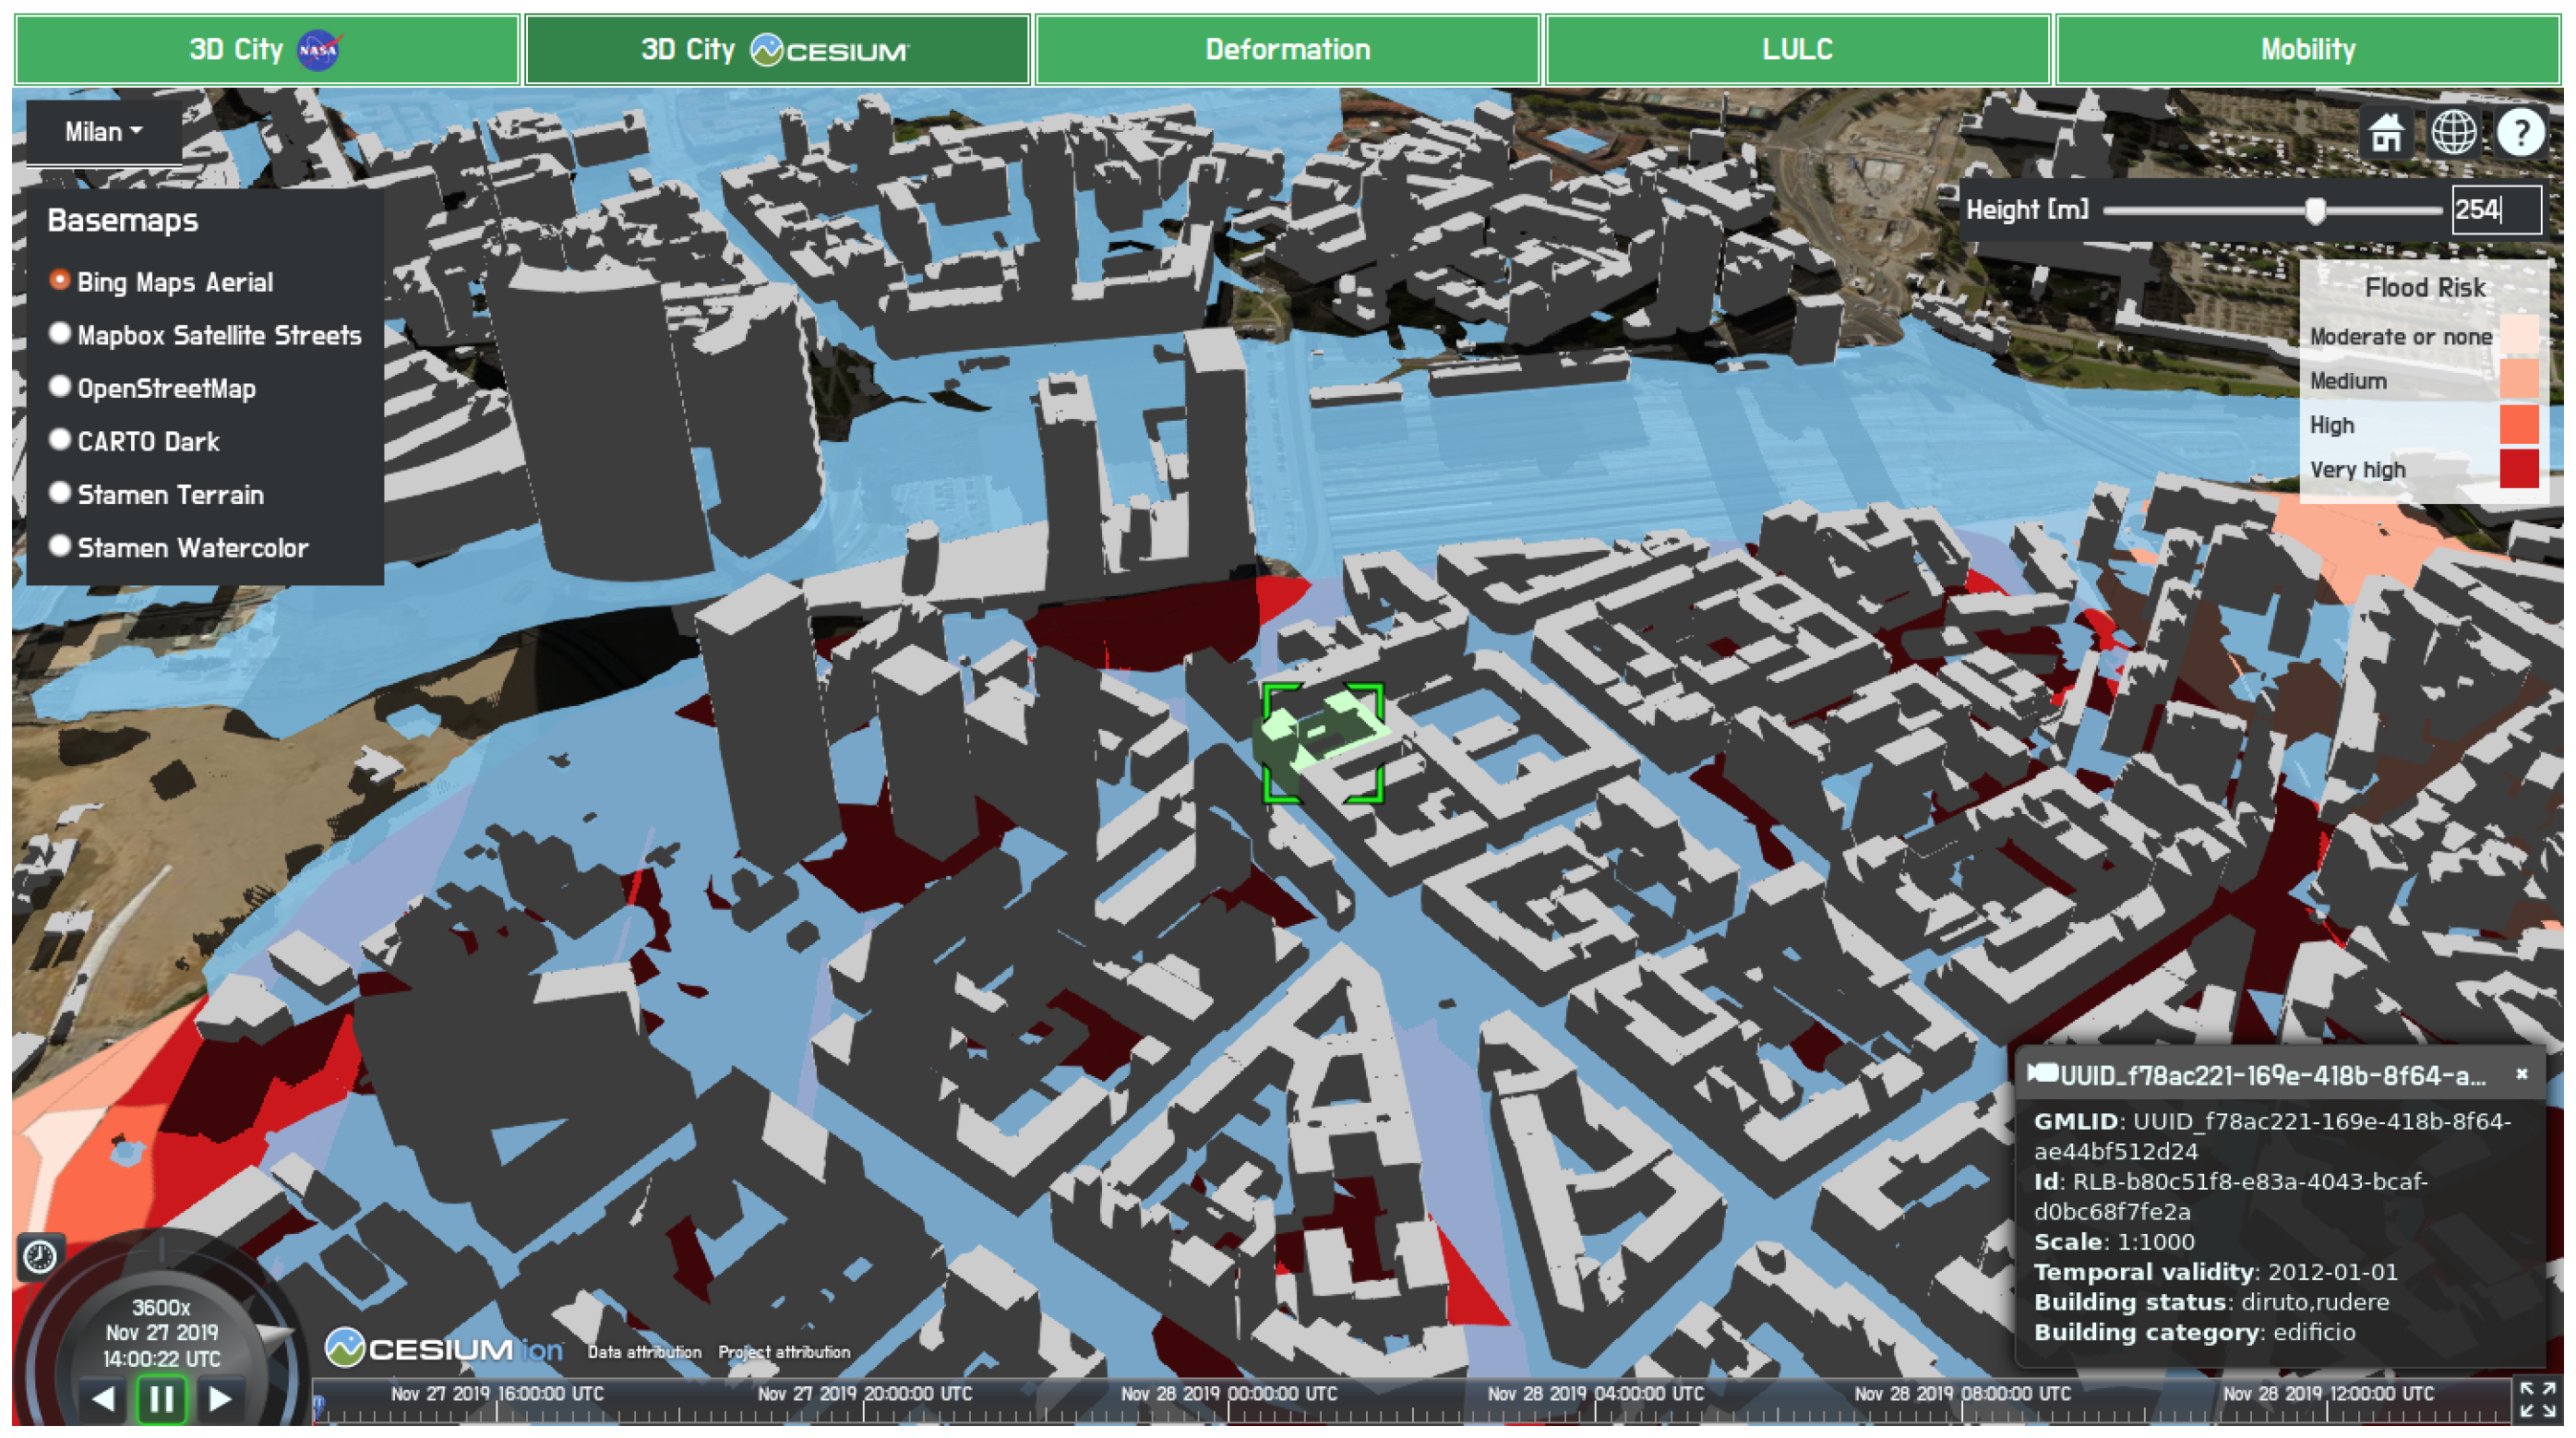
Task: Choose CARTO Dark basemap
Action: coord(60,440)
